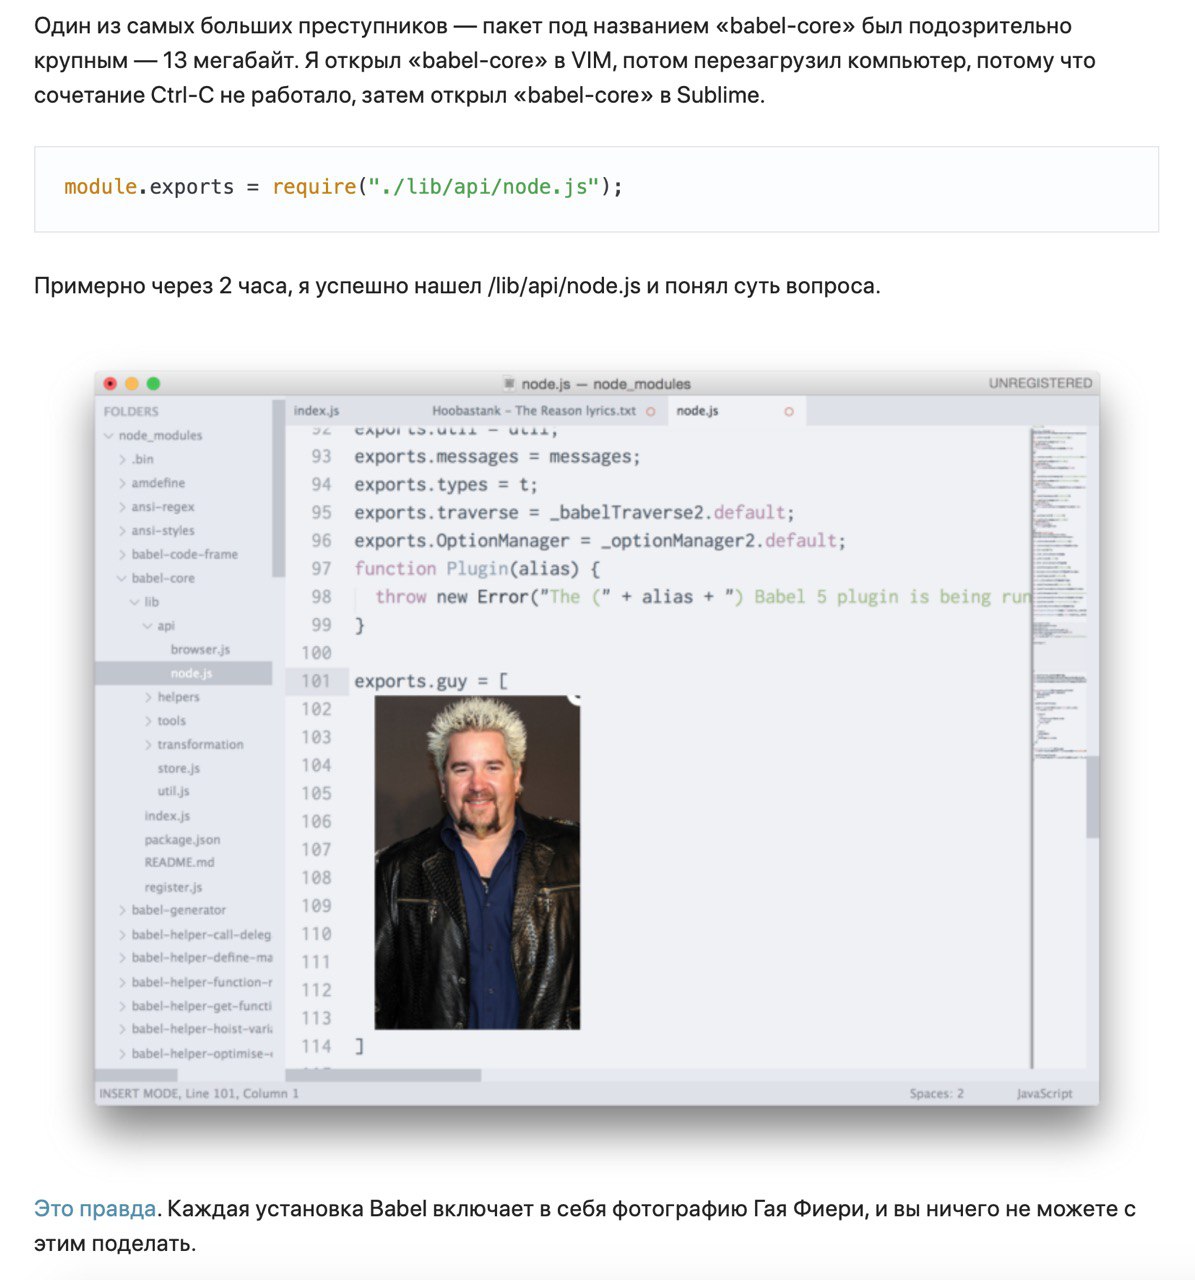The height and width of the screenshot is (1280, 1195).
Task: Click the Guy Fieri photo in the editor
Action: [477, 862]
